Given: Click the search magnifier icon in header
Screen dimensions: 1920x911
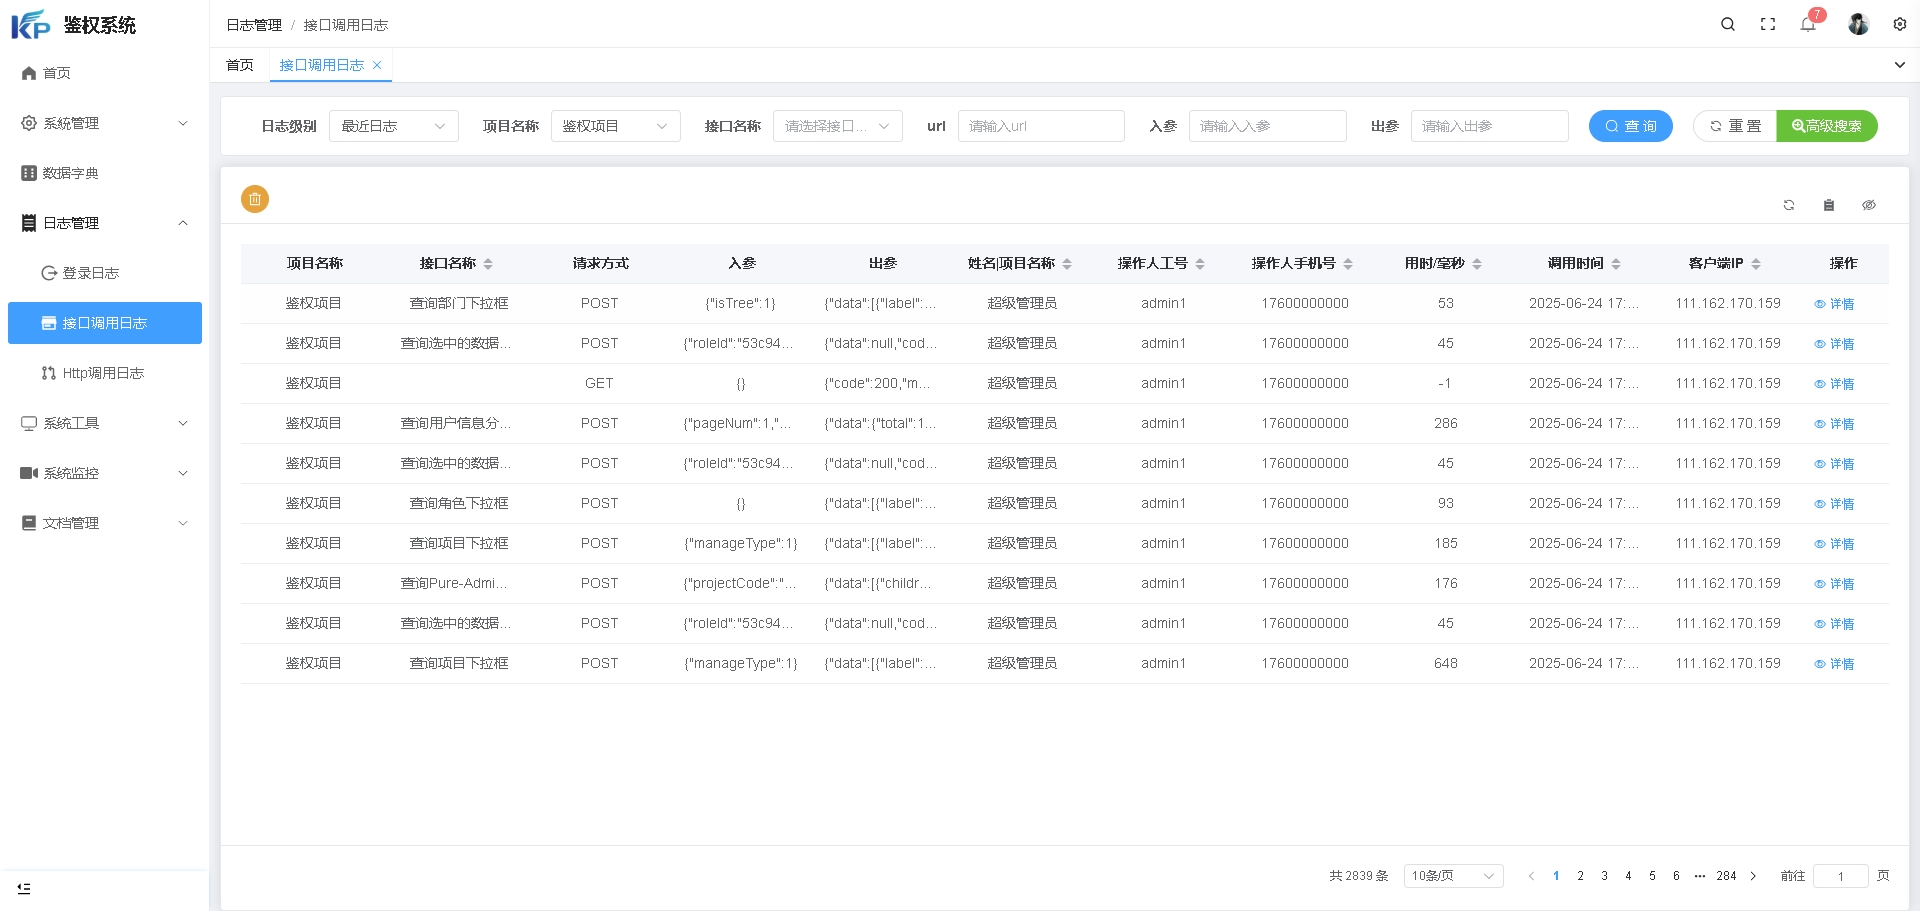Looking at the screenshot, I should click(1727, 24).
